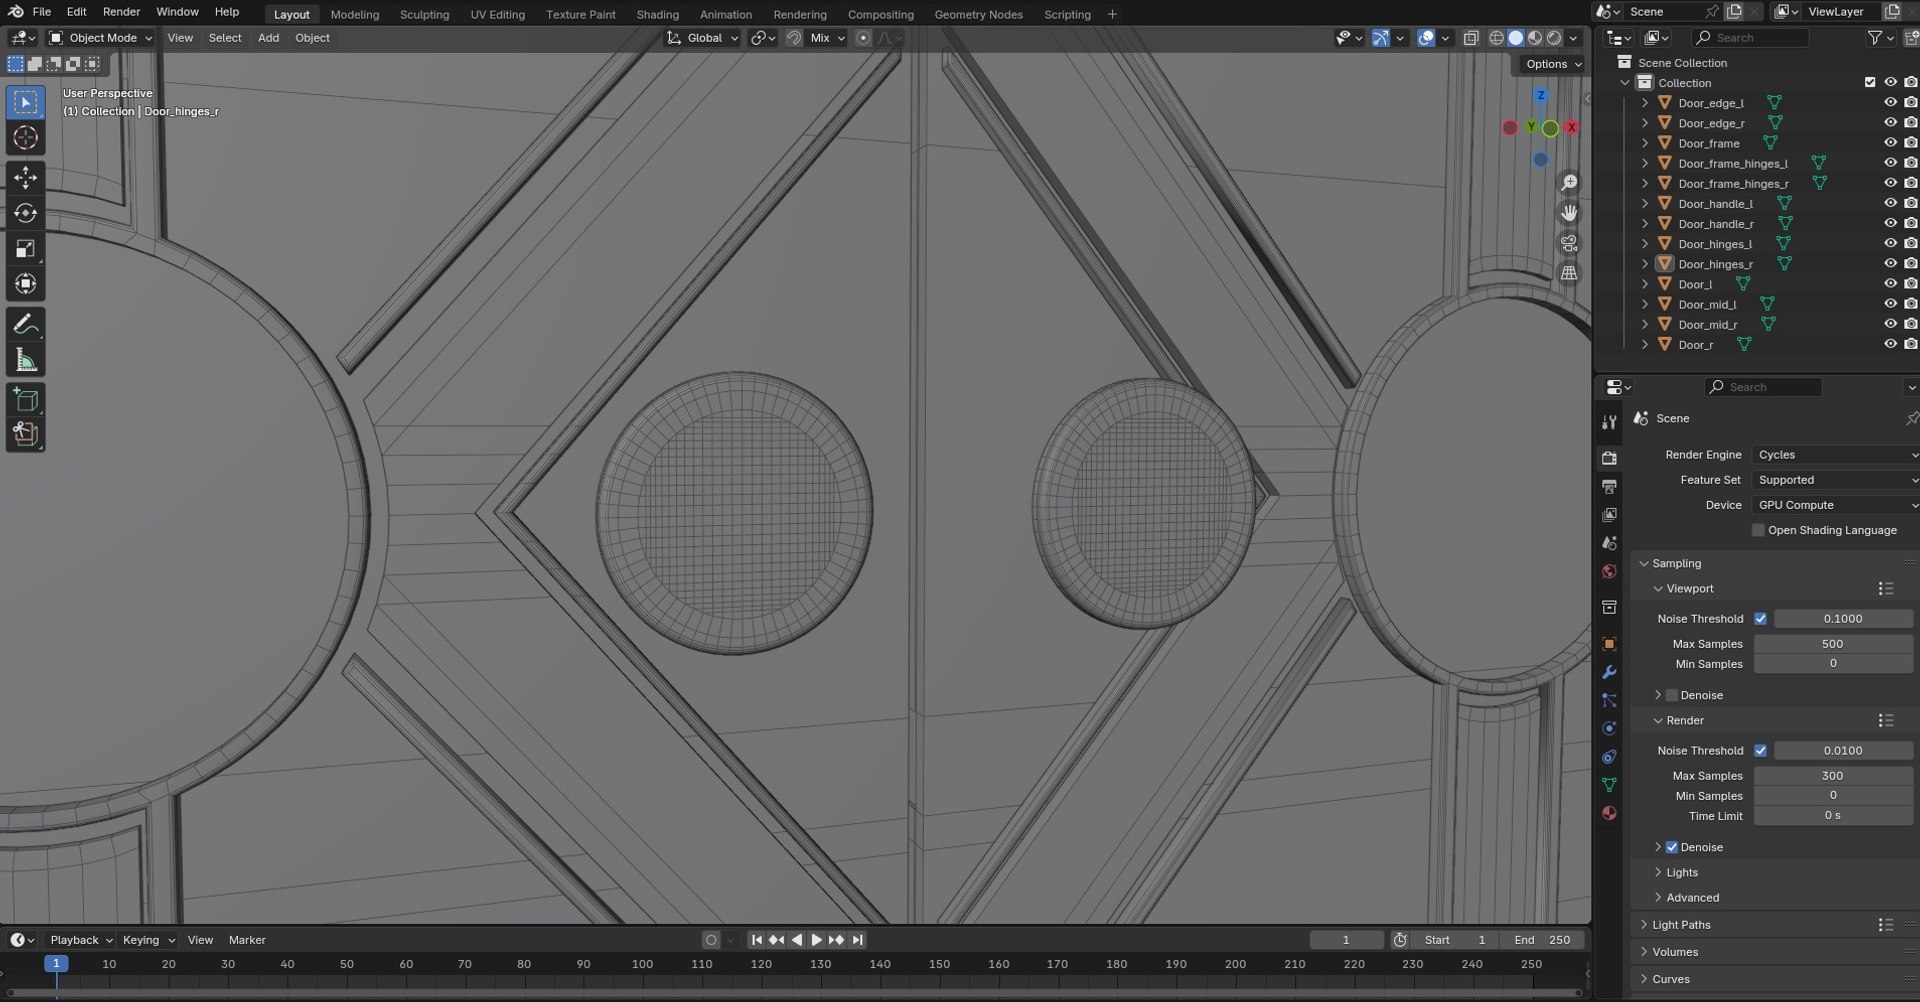This screenshot has width=1920, height=1002.
Task: Click the pan view hand icon
Action: [x=1569, y=213]
